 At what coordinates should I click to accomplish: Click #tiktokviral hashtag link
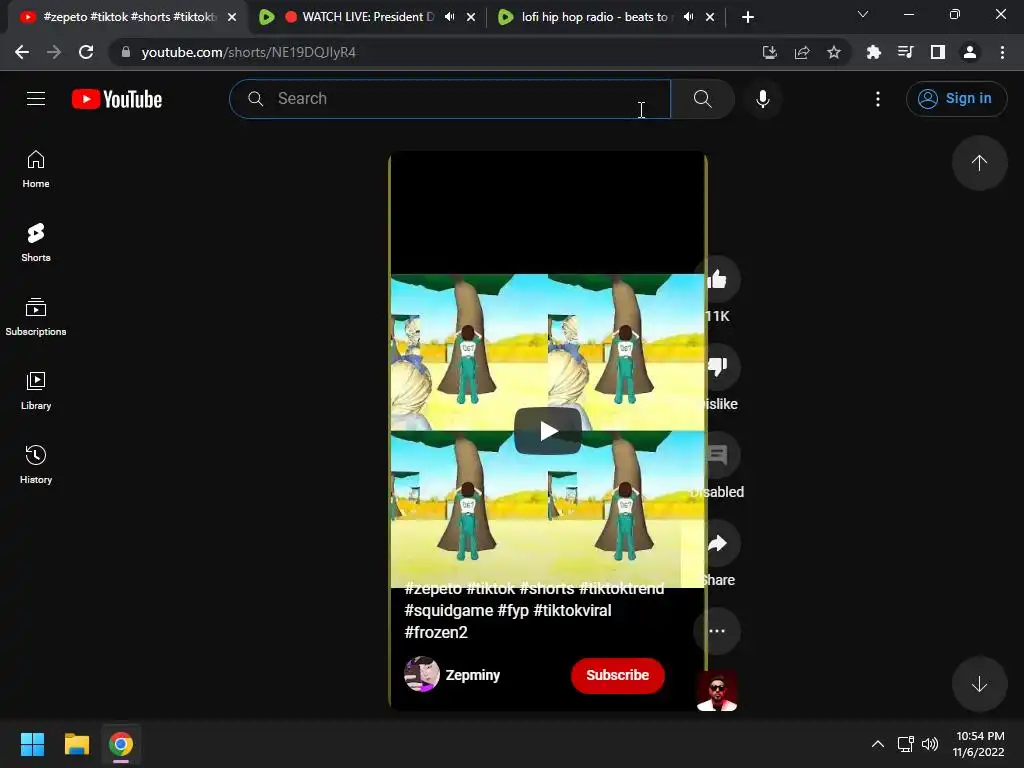pyautogui.click(x=572, y=610)
